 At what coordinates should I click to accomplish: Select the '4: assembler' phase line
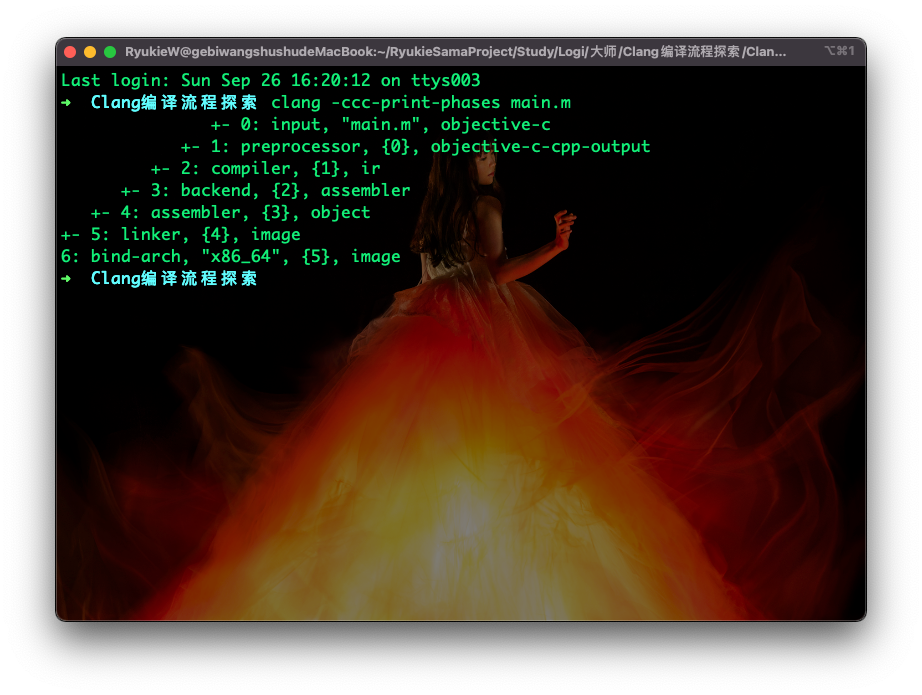coord(230,212)
